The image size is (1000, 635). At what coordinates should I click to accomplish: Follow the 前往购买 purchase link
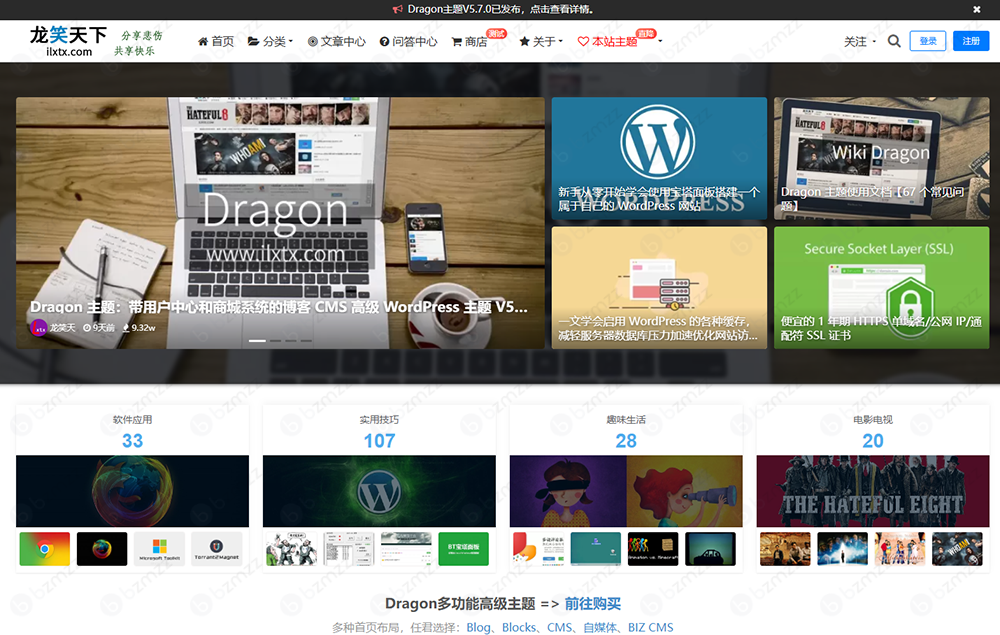(592, 604)
